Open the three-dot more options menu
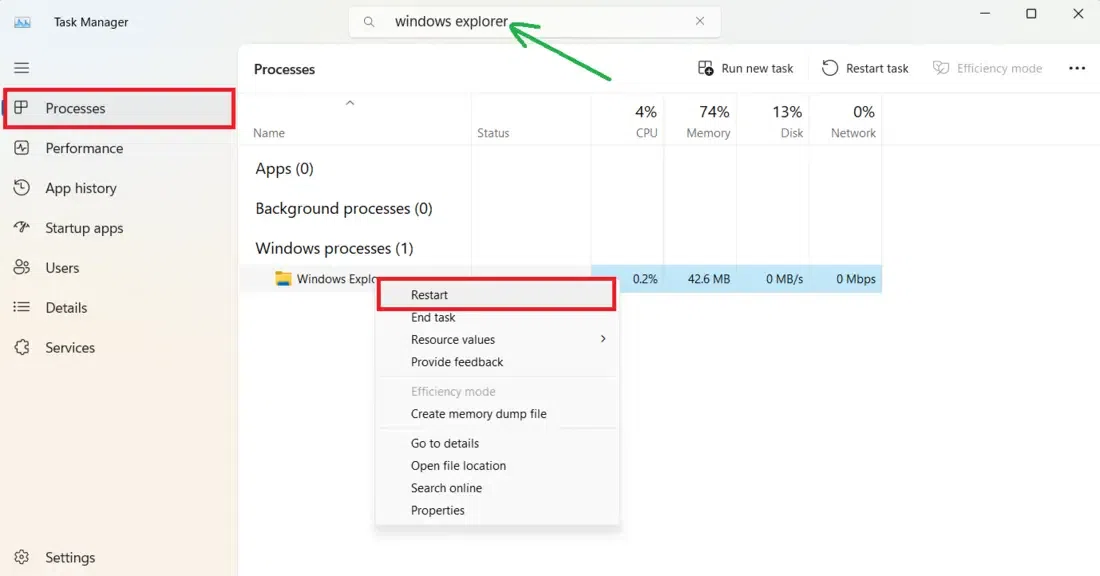 pyautogui.click(x=1077, y=68)
